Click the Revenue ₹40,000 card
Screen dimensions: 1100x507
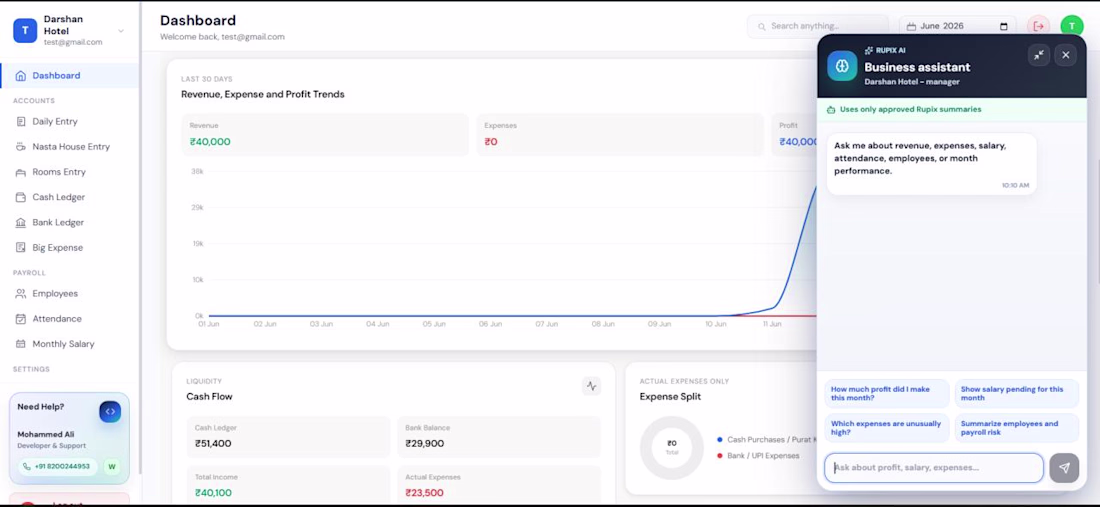(325, 135)
